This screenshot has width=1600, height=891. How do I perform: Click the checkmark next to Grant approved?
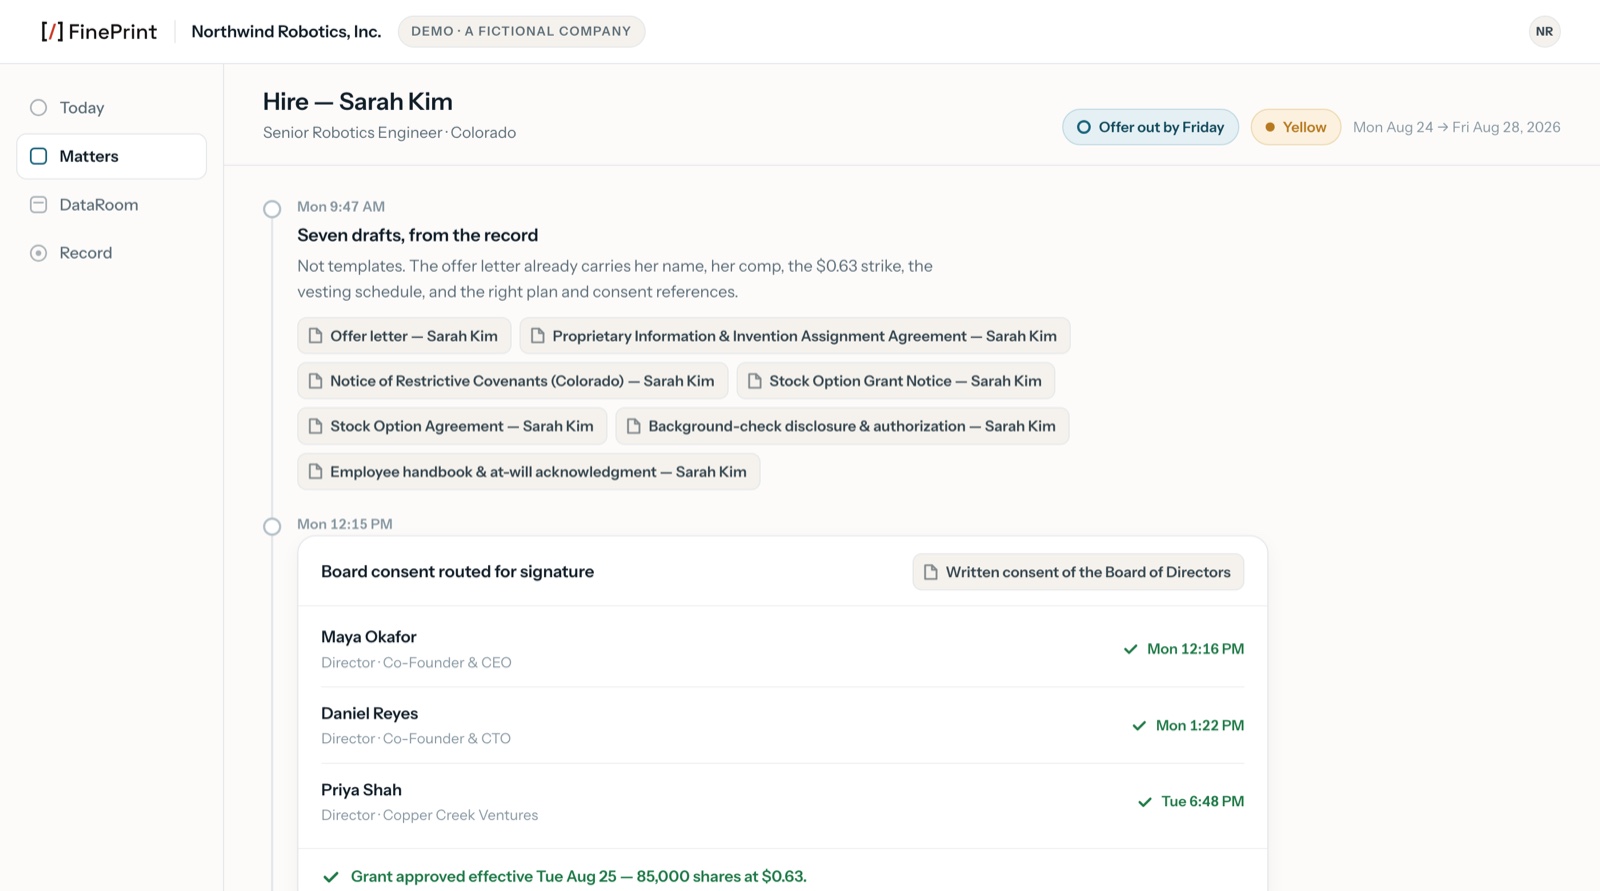[331, 877]
